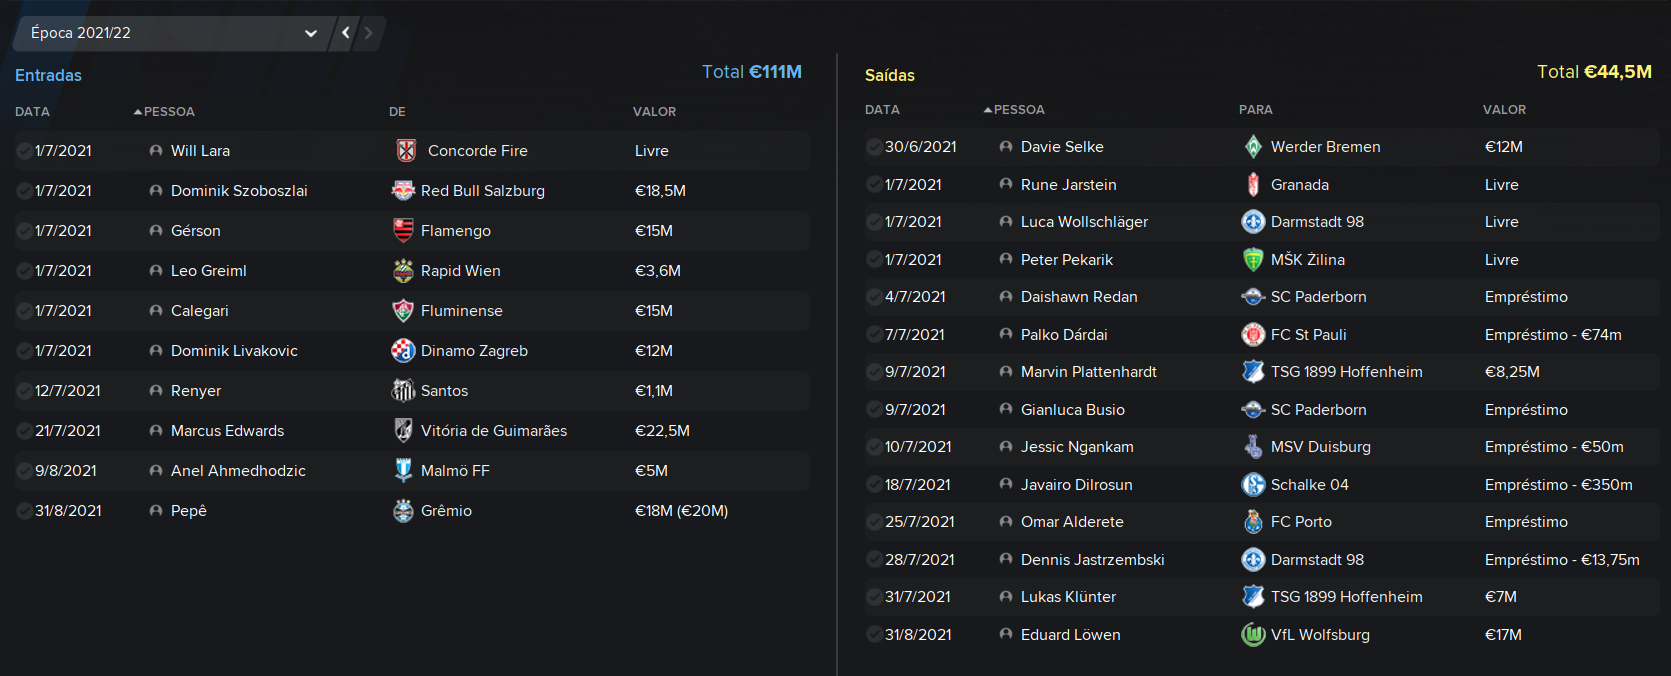Toggle the checkmark for Eduard Löwen transfer
The image size is (1671, 676).
874,634
